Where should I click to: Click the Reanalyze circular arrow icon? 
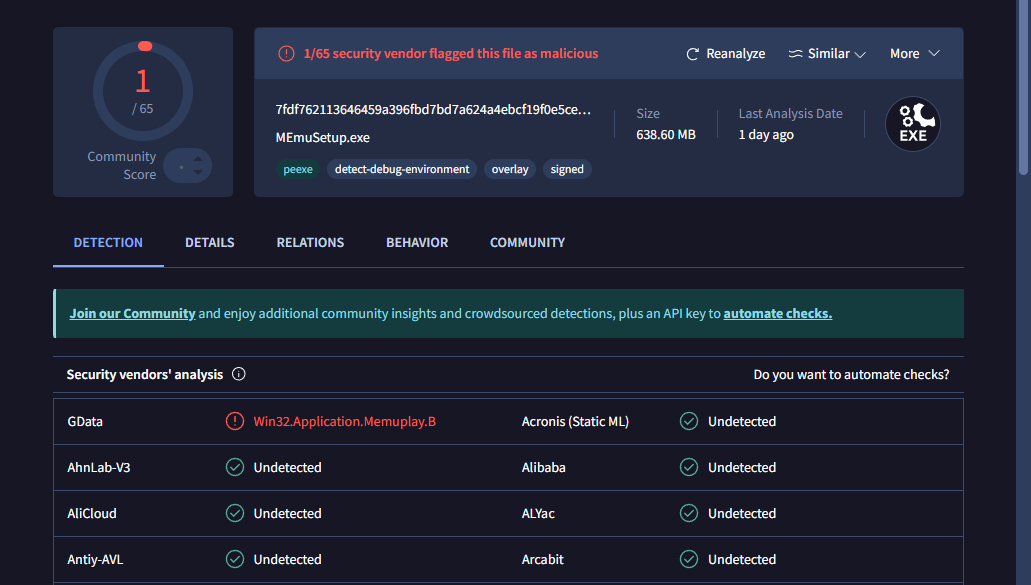coord(692,54)
